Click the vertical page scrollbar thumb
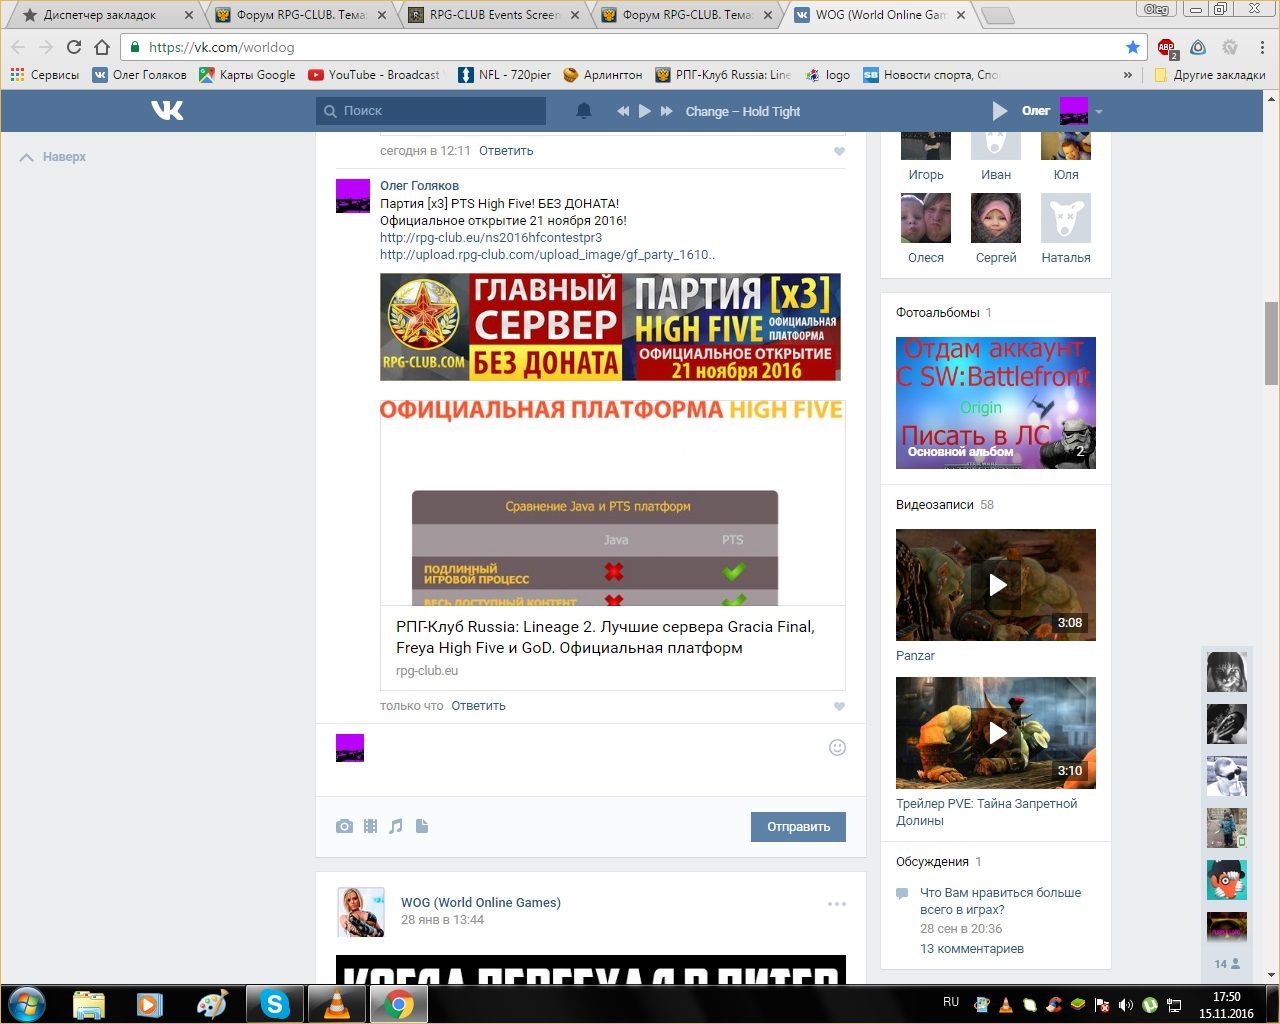This screenshot has height=1024, width=1280. (x=1271, y=342)
